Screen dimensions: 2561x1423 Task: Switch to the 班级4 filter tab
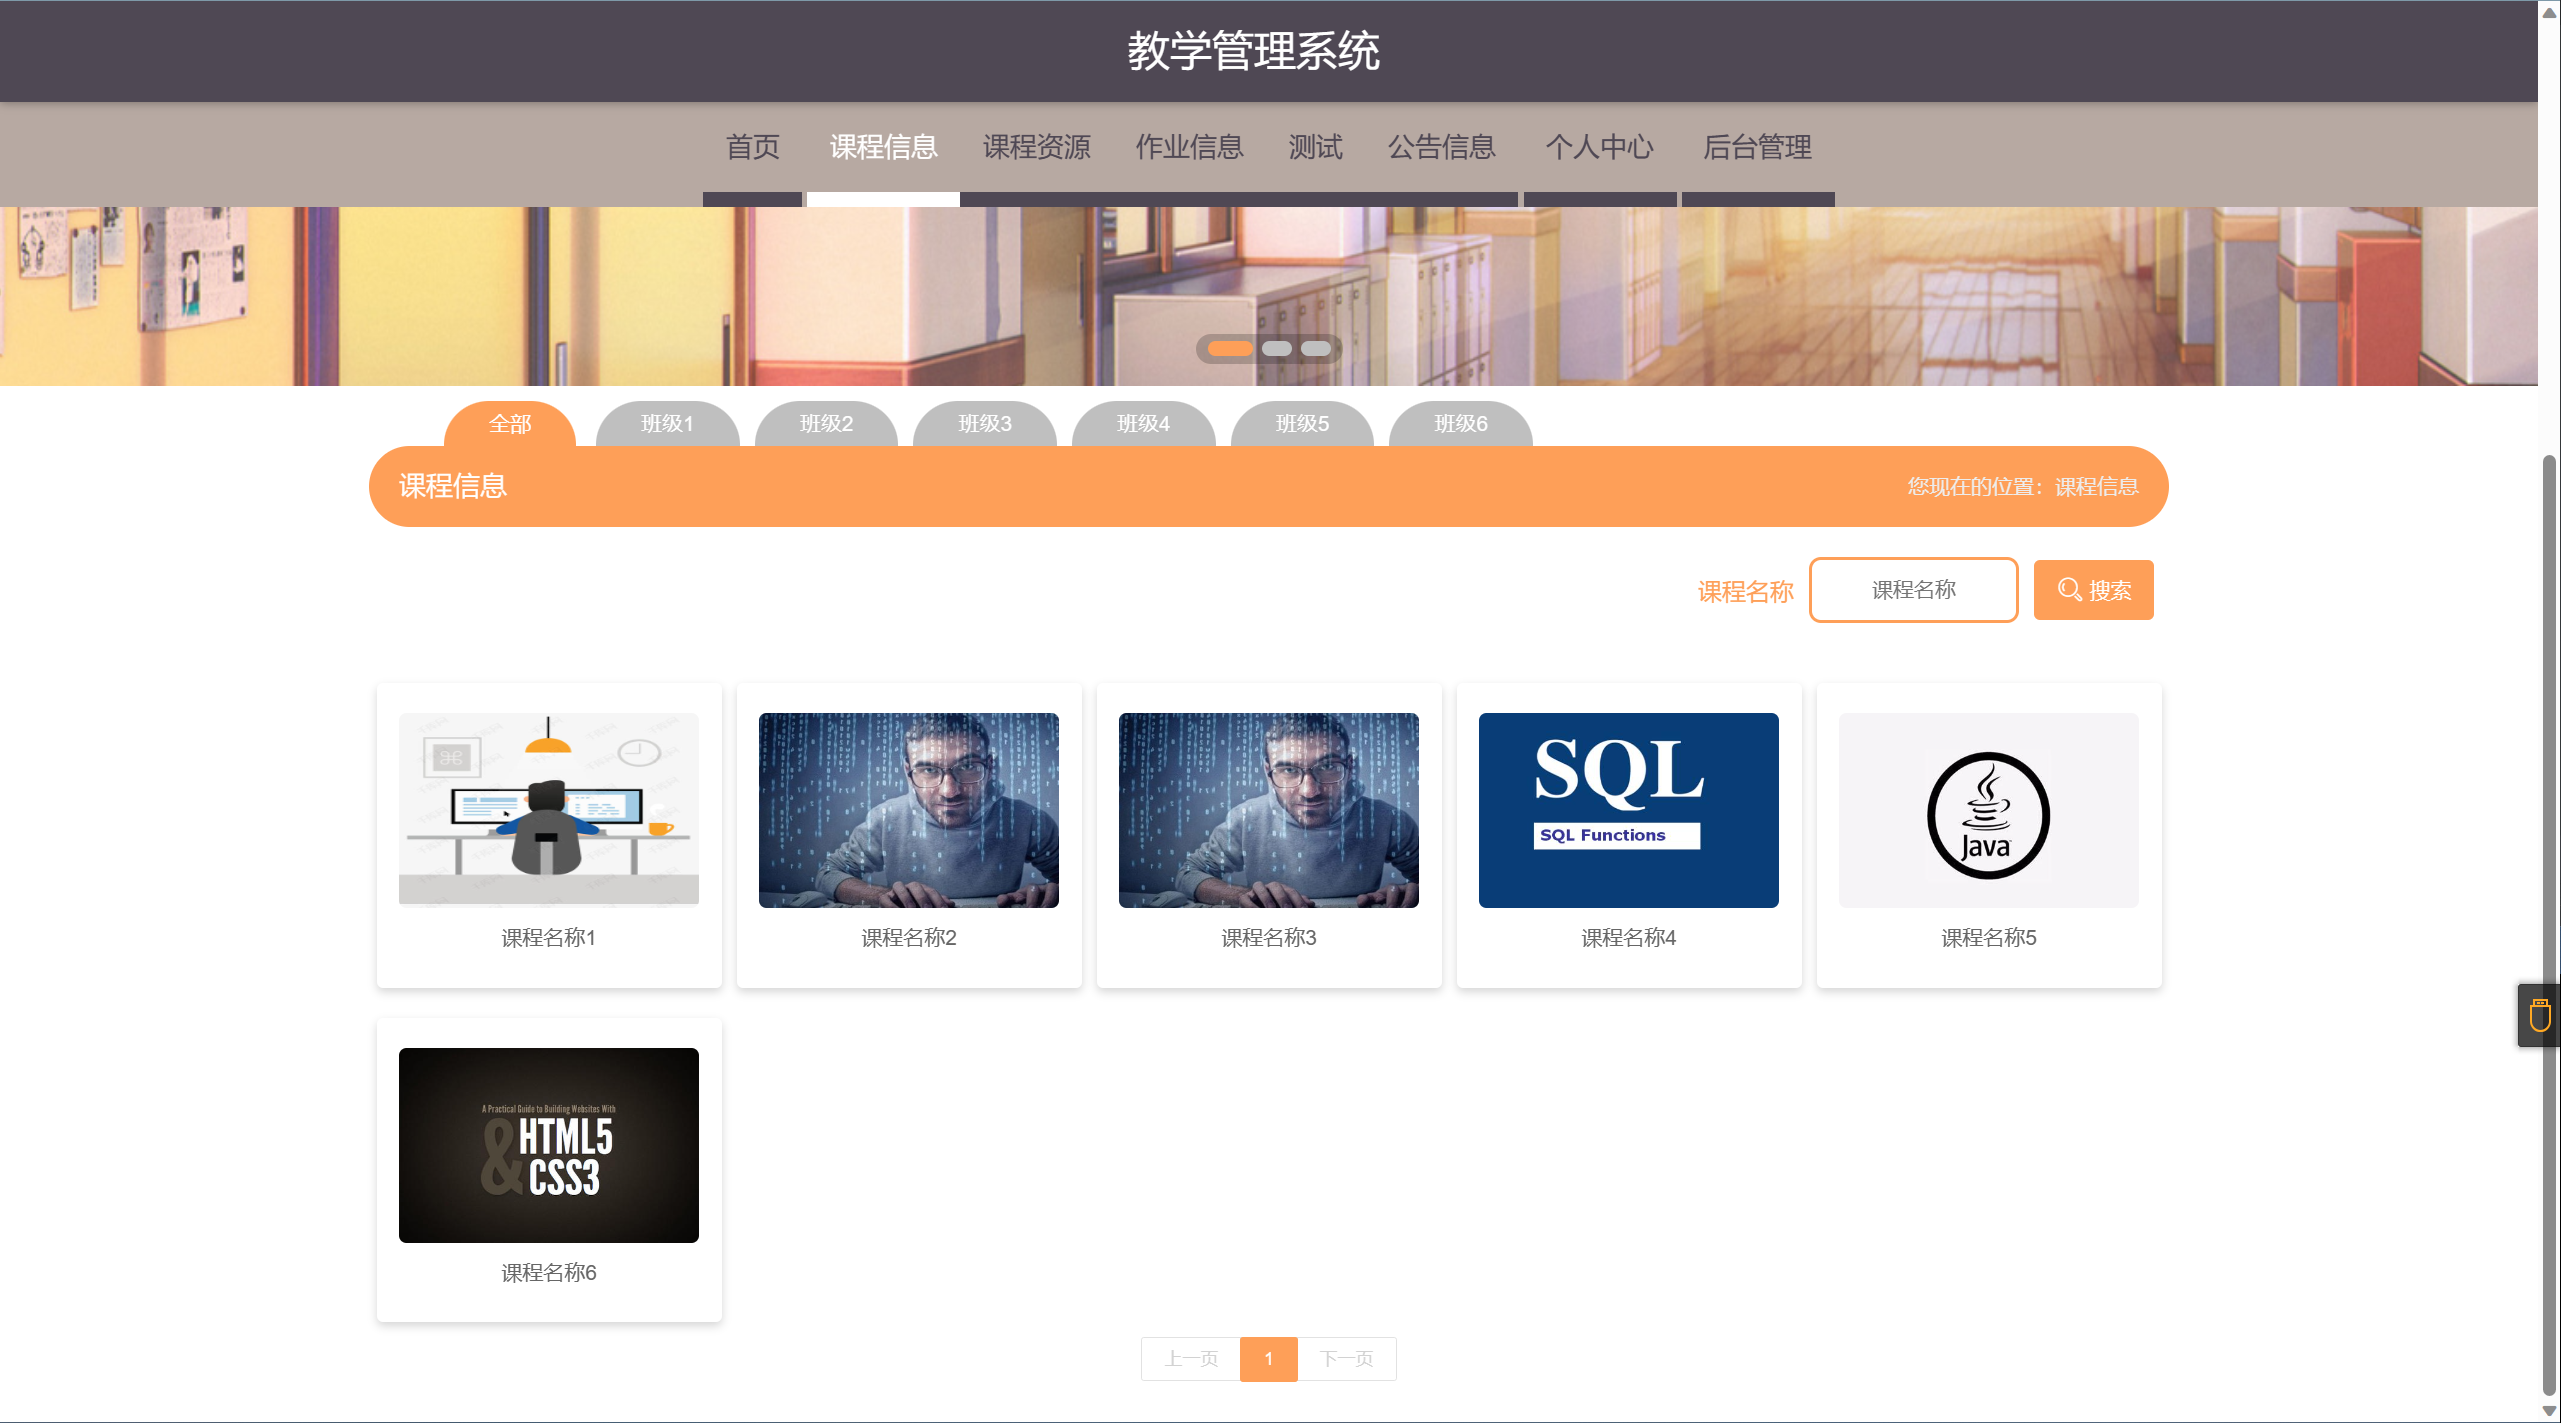tap(1143, 424)
